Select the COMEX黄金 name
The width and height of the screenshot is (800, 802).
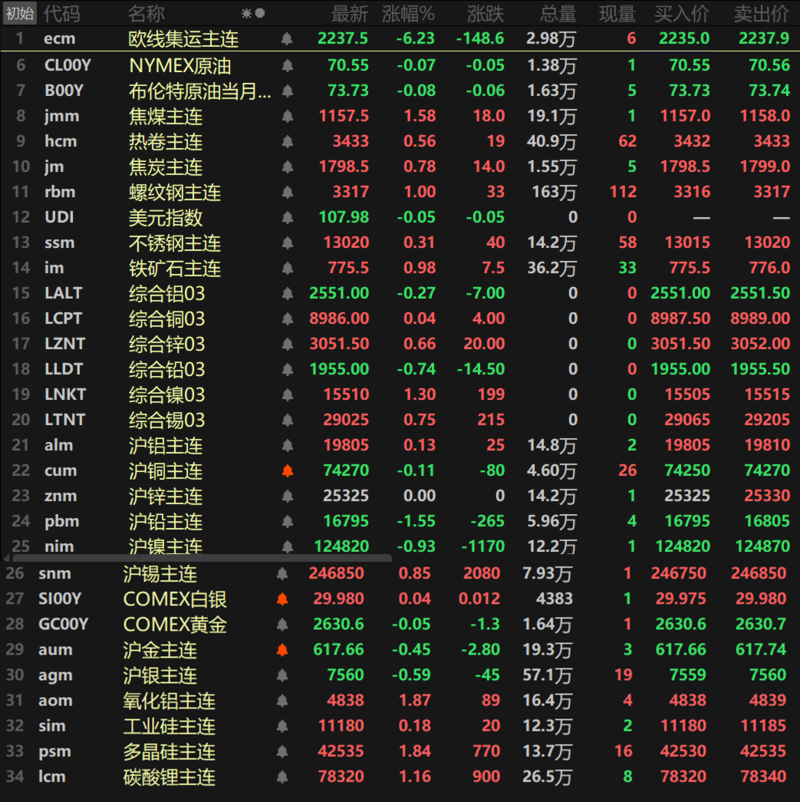(x=175, y=625)
